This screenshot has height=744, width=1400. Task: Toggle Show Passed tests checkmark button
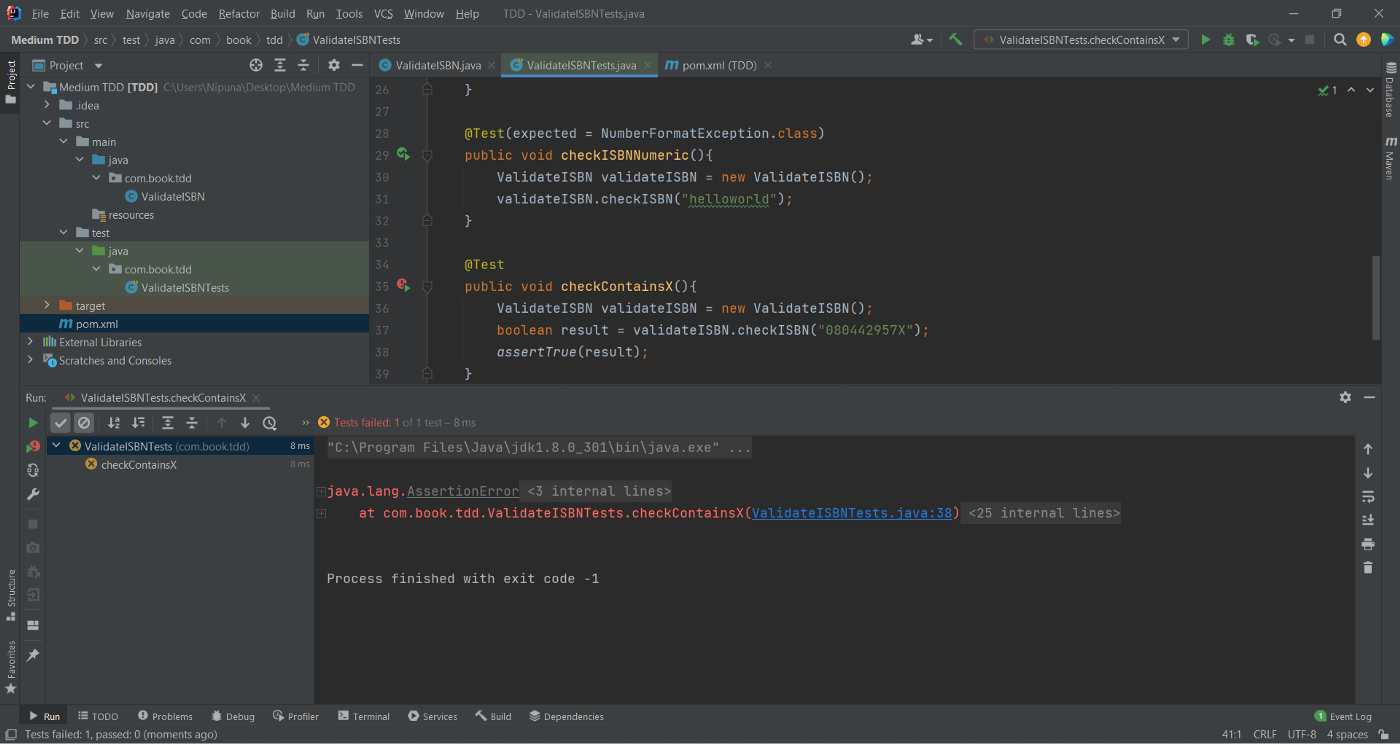point(61,423)
